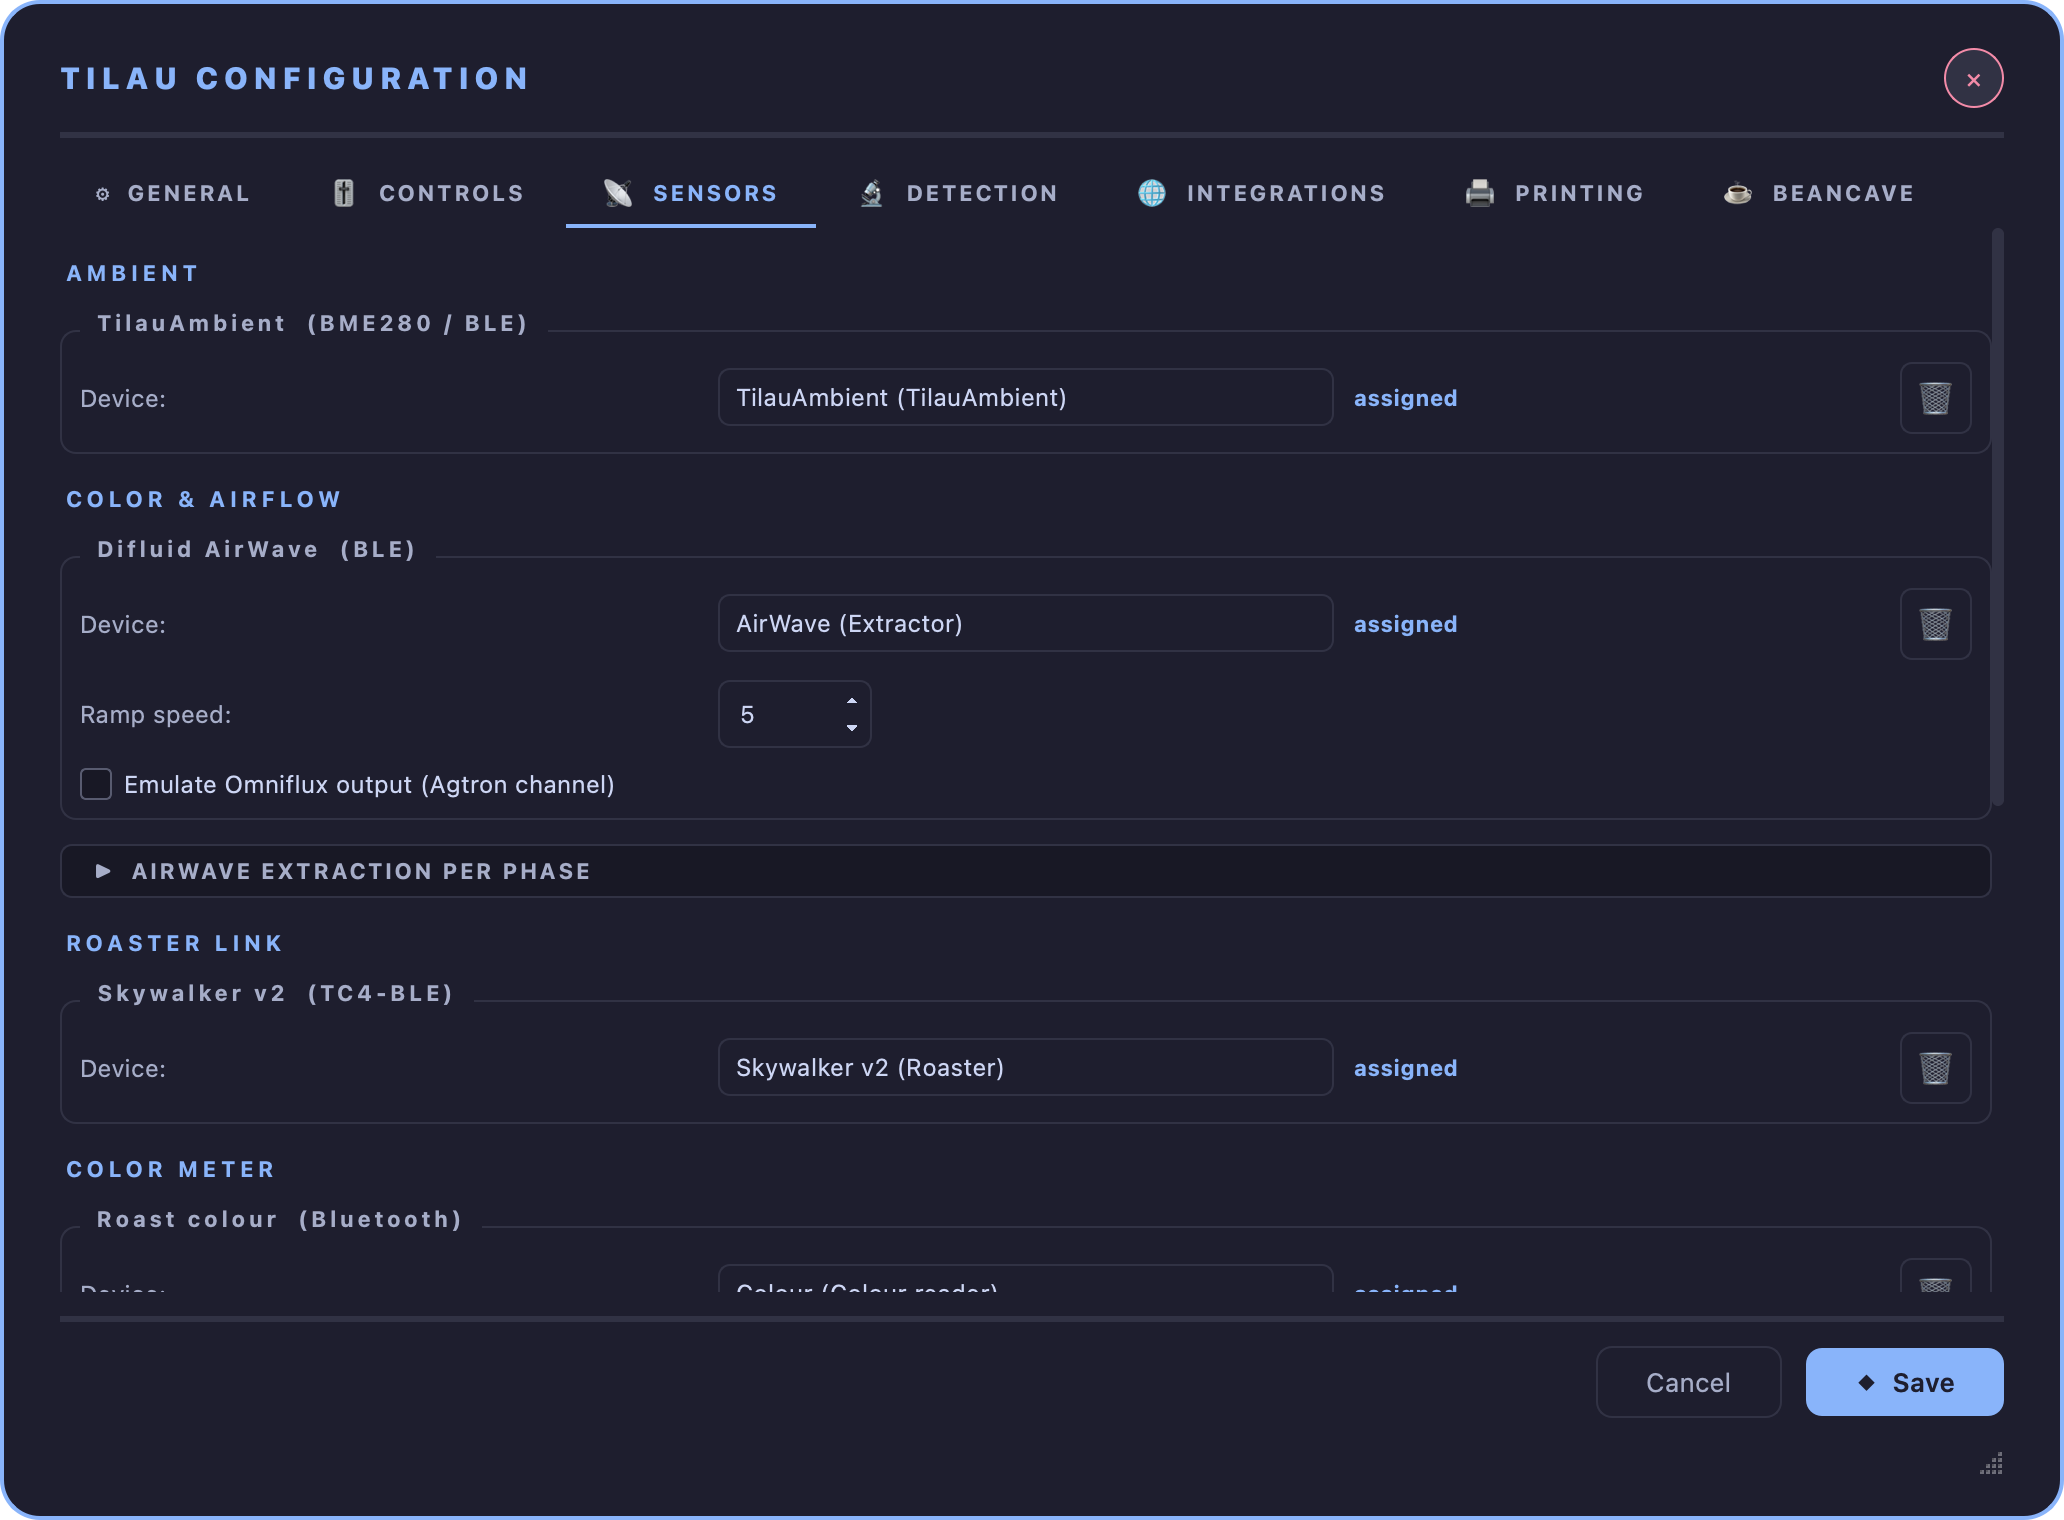
Task: Cancel the configuration dialog
Action: (x=1688, y=1382)
